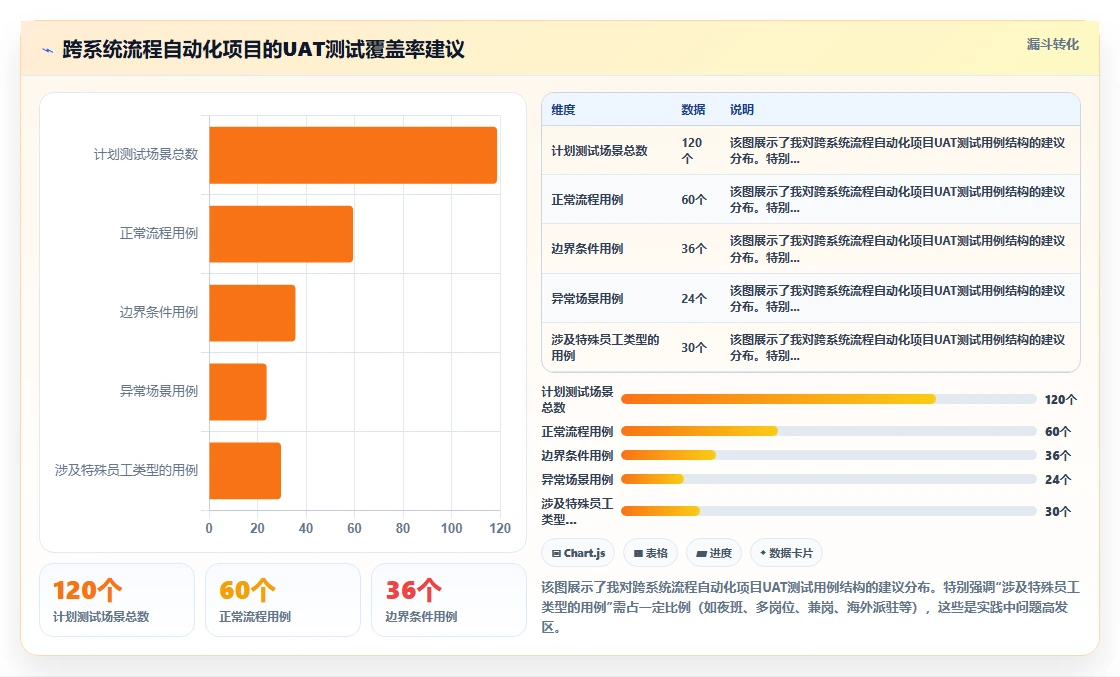Viewport: 1120px width, 677px height.
Task: Click the description in the 异常场景用例 row
Action: click(x=897, y=299)
